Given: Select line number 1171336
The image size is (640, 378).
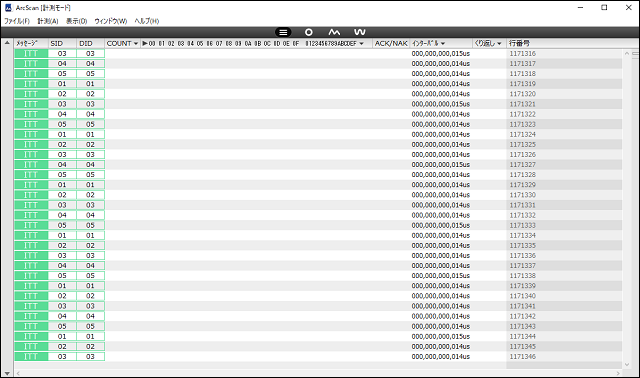Looking at the screenshot, I should pyautogui.click(x=522, y=256).
